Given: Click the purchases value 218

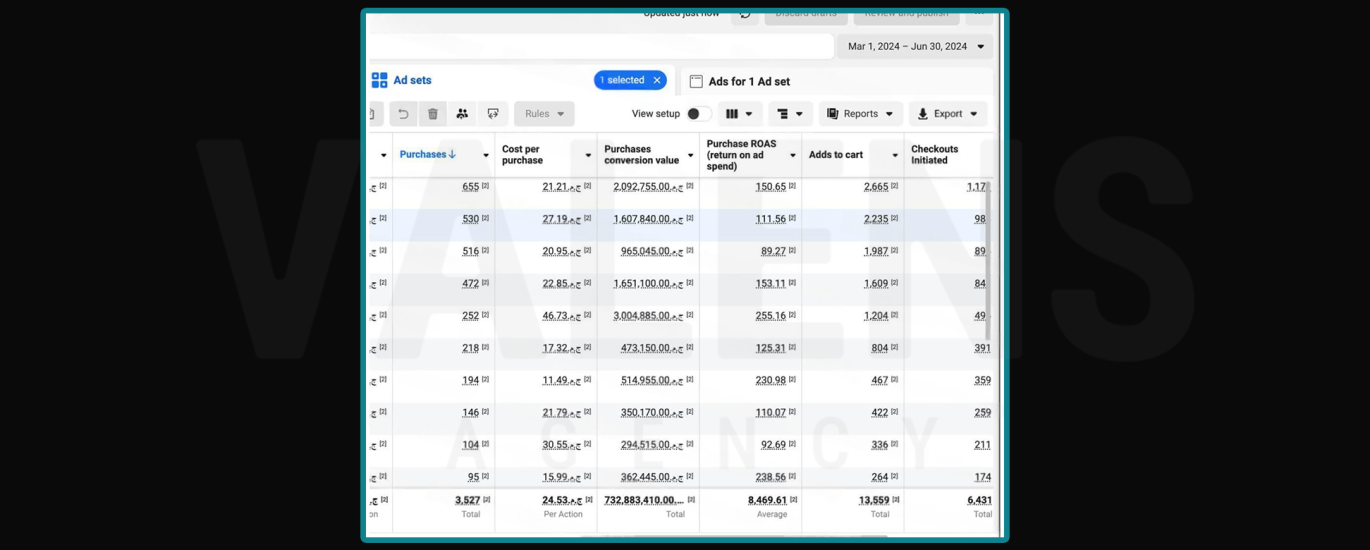Looking at the screenshot, I should point(470,348).
